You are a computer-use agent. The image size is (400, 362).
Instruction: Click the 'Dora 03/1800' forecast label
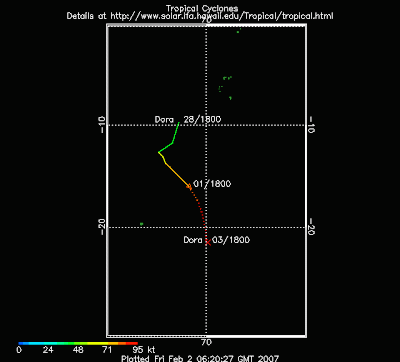click(x=217, y=240)
